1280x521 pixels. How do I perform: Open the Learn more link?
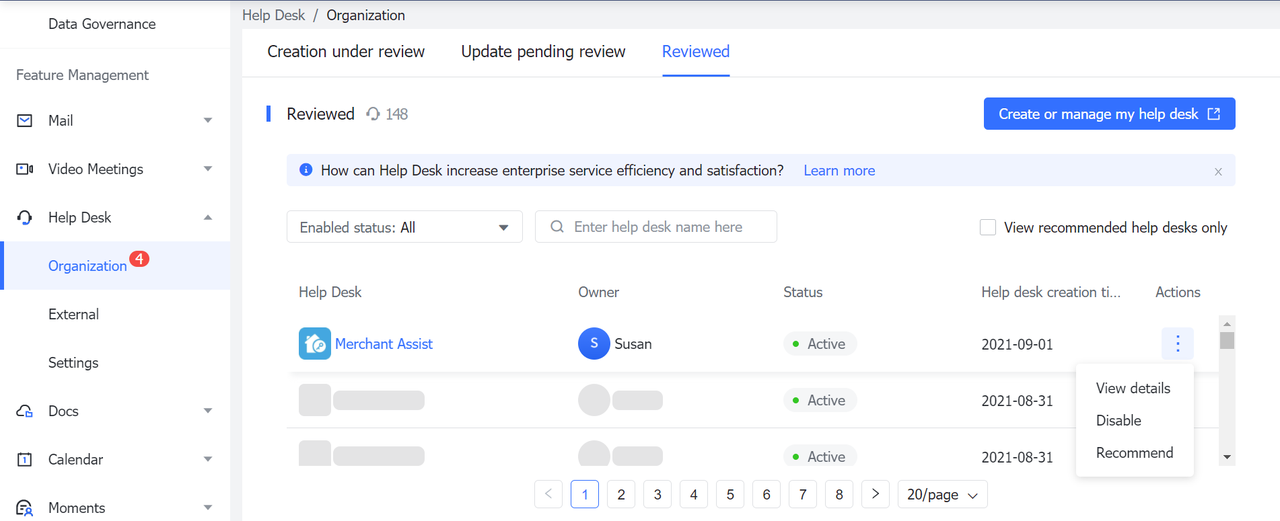(839, 171)
